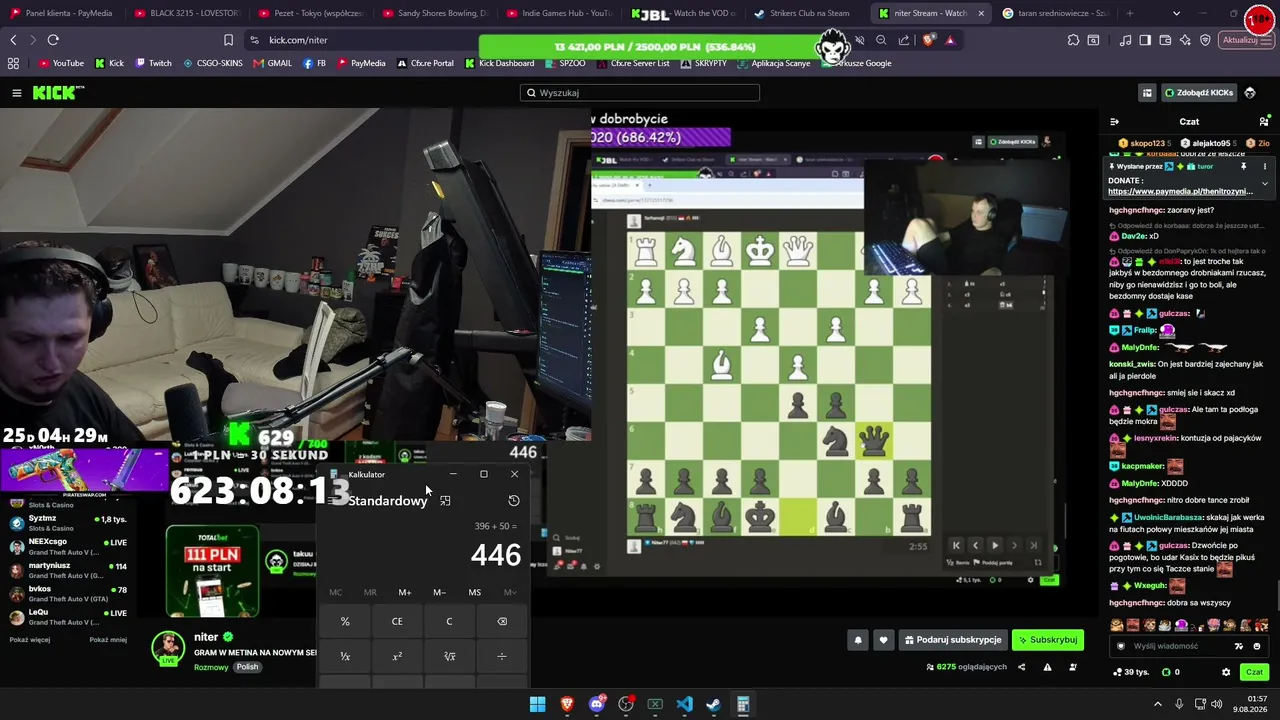Click Pokaż więcej under recommended channels
This screenshot has width=1280, height=720.
coord(30,640)
